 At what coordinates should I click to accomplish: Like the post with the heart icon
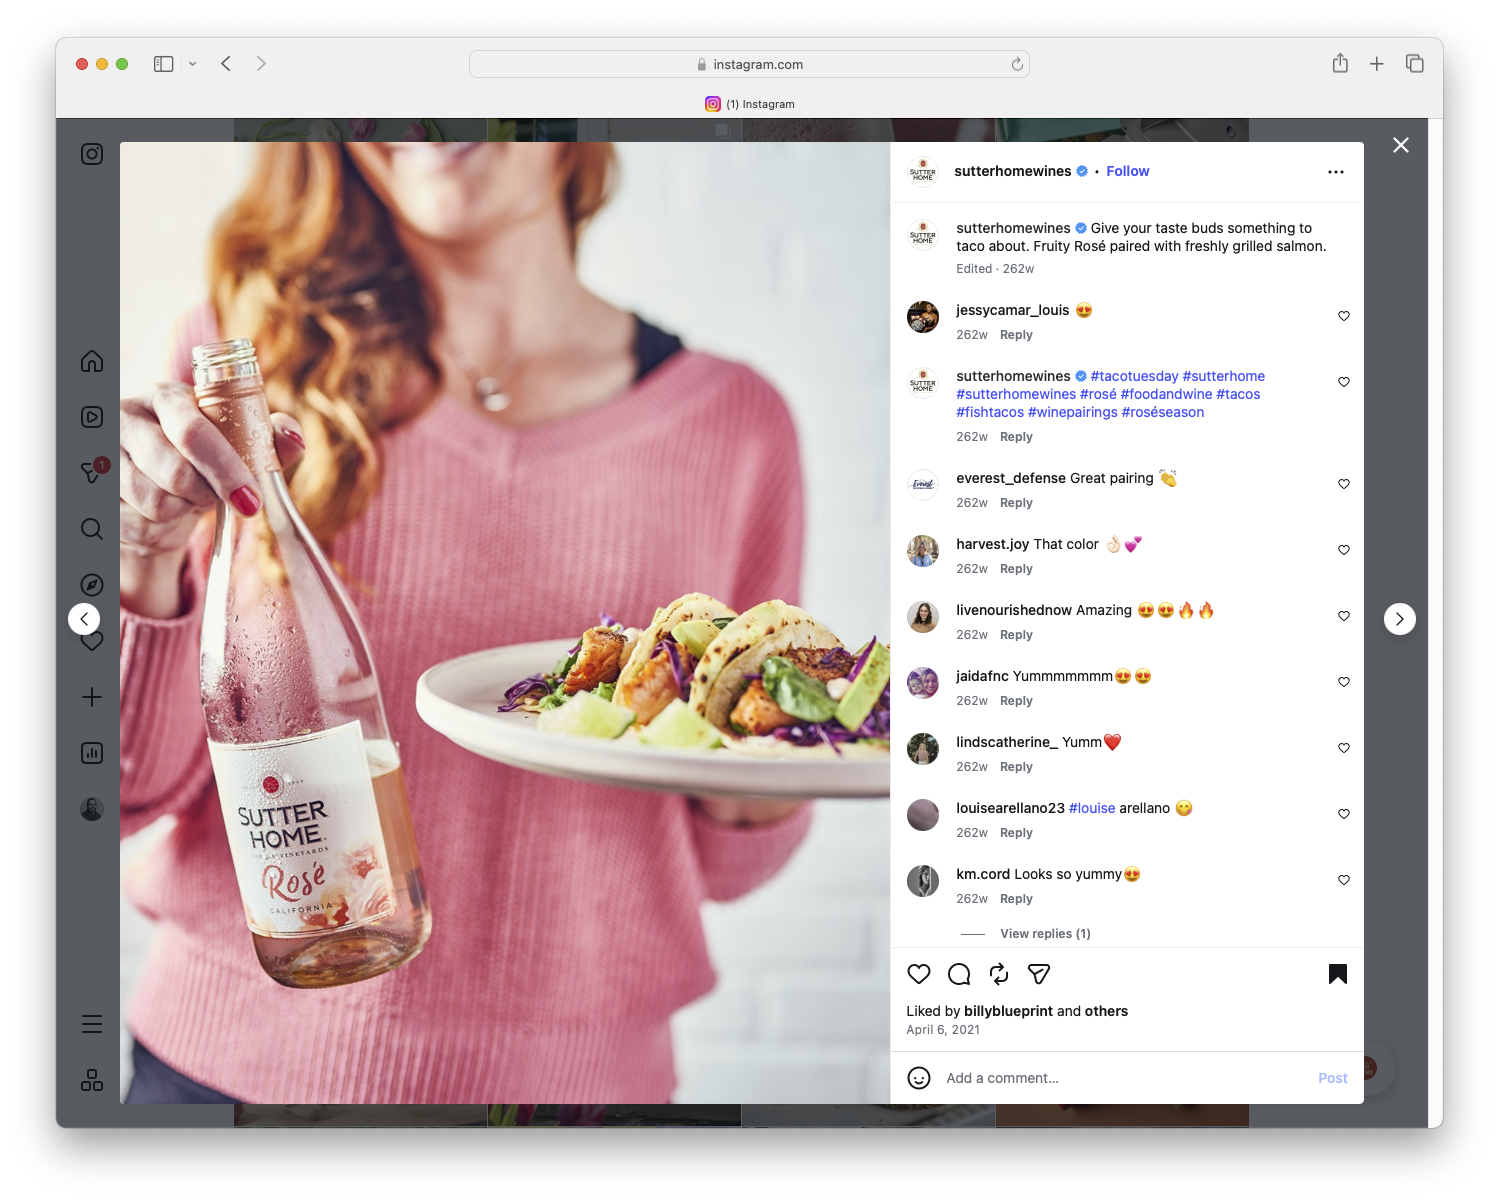tap(919, 974)
